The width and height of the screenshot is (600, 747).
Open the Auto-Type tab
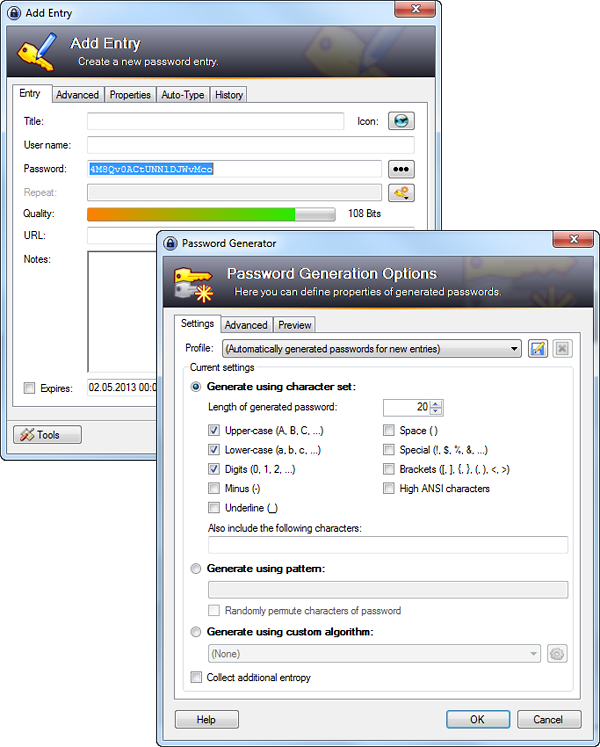(x=183, y=95)
